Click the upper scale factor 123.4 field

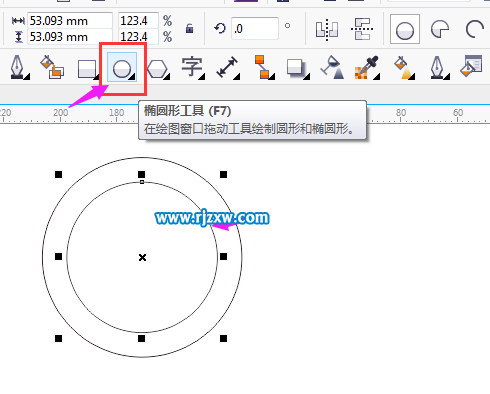(138, 21)
